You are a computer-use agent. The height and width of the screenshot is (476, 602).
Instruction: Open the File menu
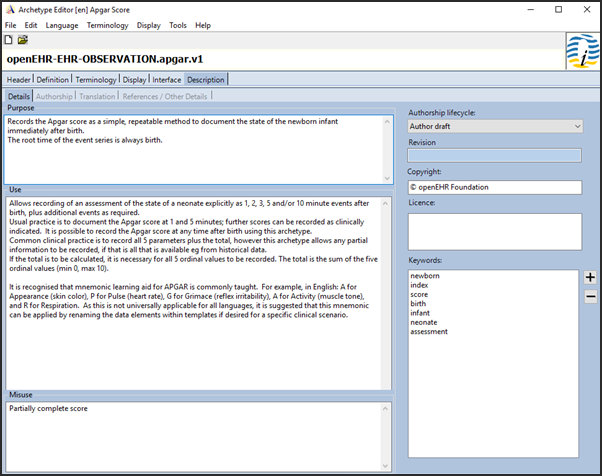(10, 25)
